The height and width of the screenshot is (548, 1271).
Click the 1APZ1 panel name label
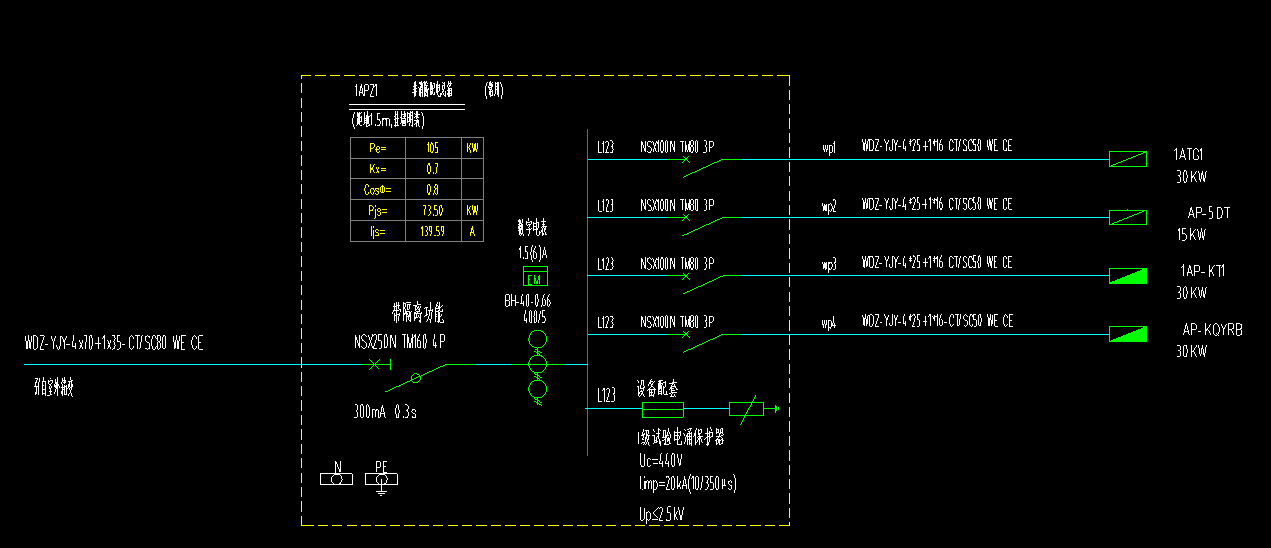[x=365, y=90]
